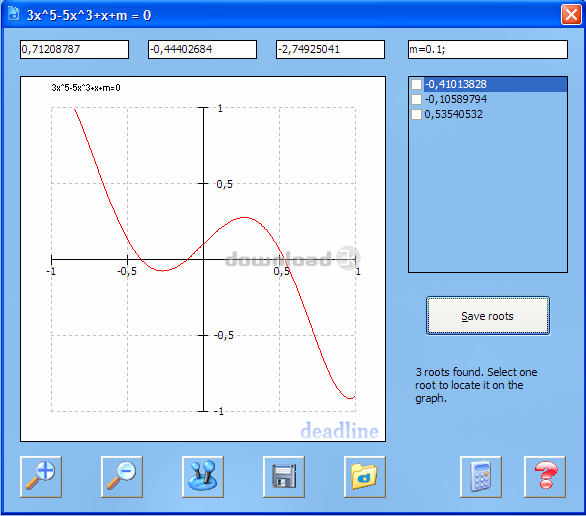Viewport: 586px width, 516px height.
Task: Click the field showing -0,44402684
Action: click(202, 49)
